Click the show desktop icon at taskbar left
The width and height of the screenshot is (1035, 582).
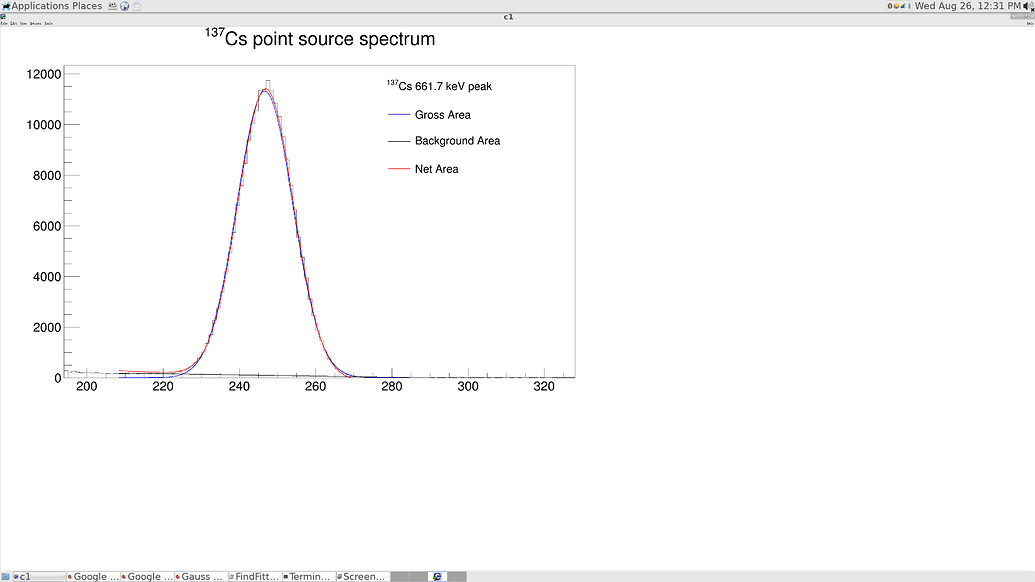point(7,575)
